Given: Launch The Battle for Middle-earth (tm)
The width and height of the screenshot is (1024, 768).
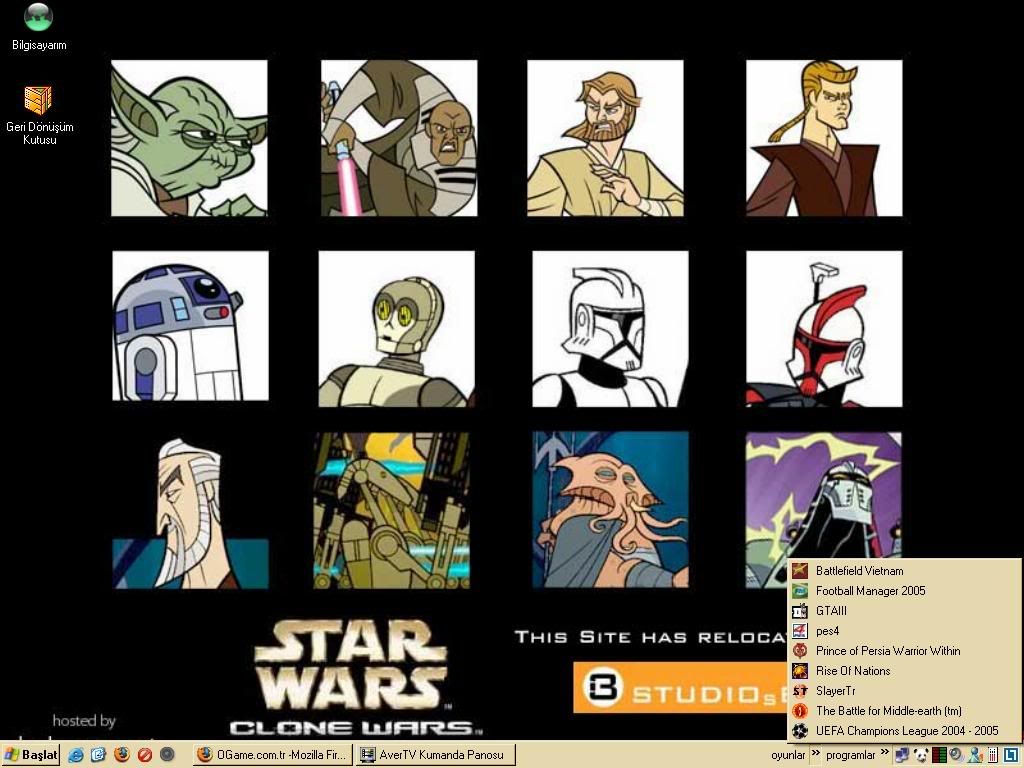Looking at the screenshot, I should click(x=904, y=711).
